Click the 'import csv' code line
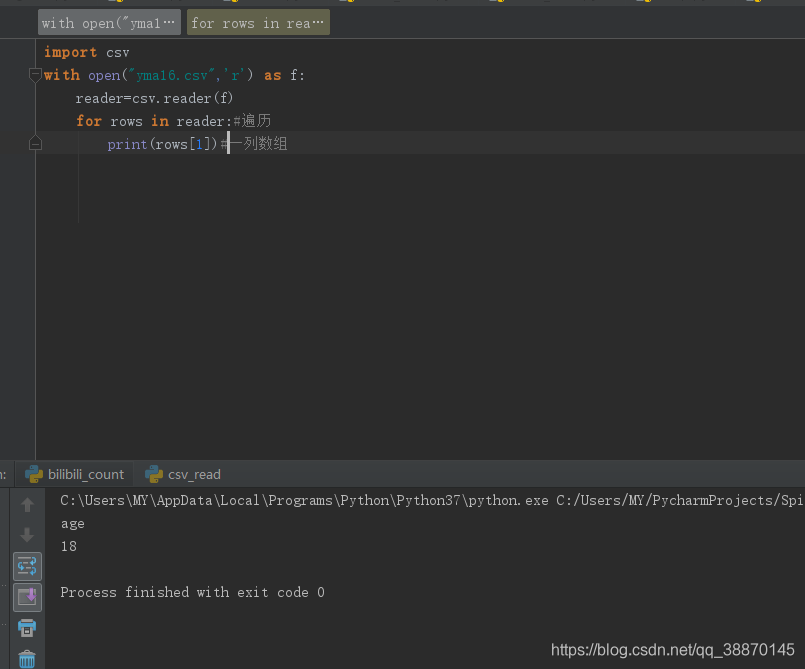Viewport: 805px width, 669px height. pos(86,52)
